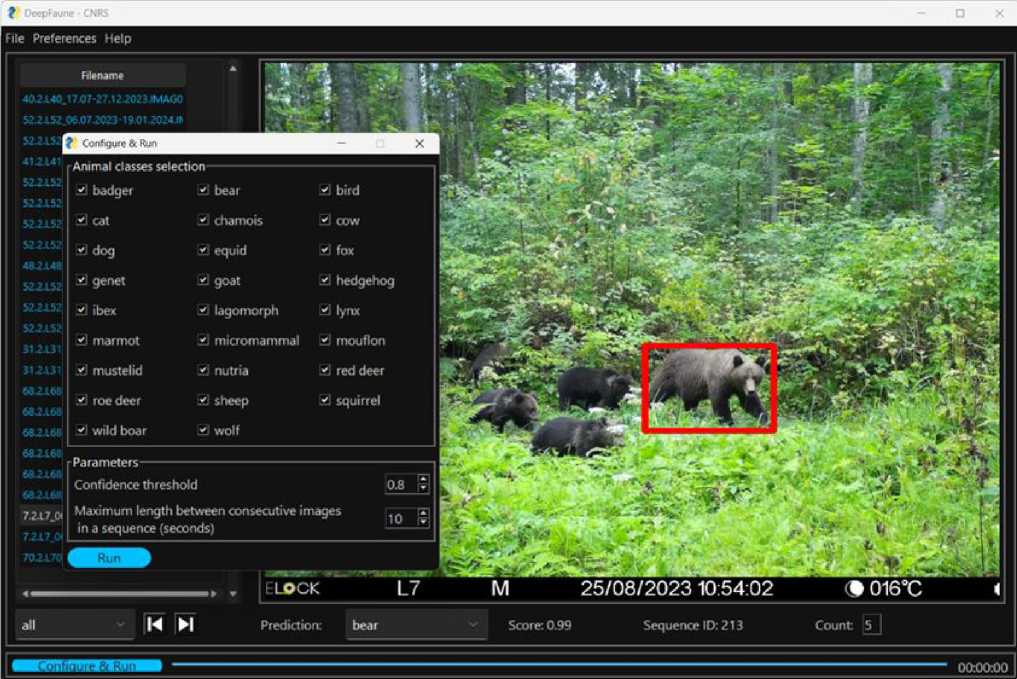Select the highlighted 7.2.L7 file row
1017x679 pixels.
point(42,516)
